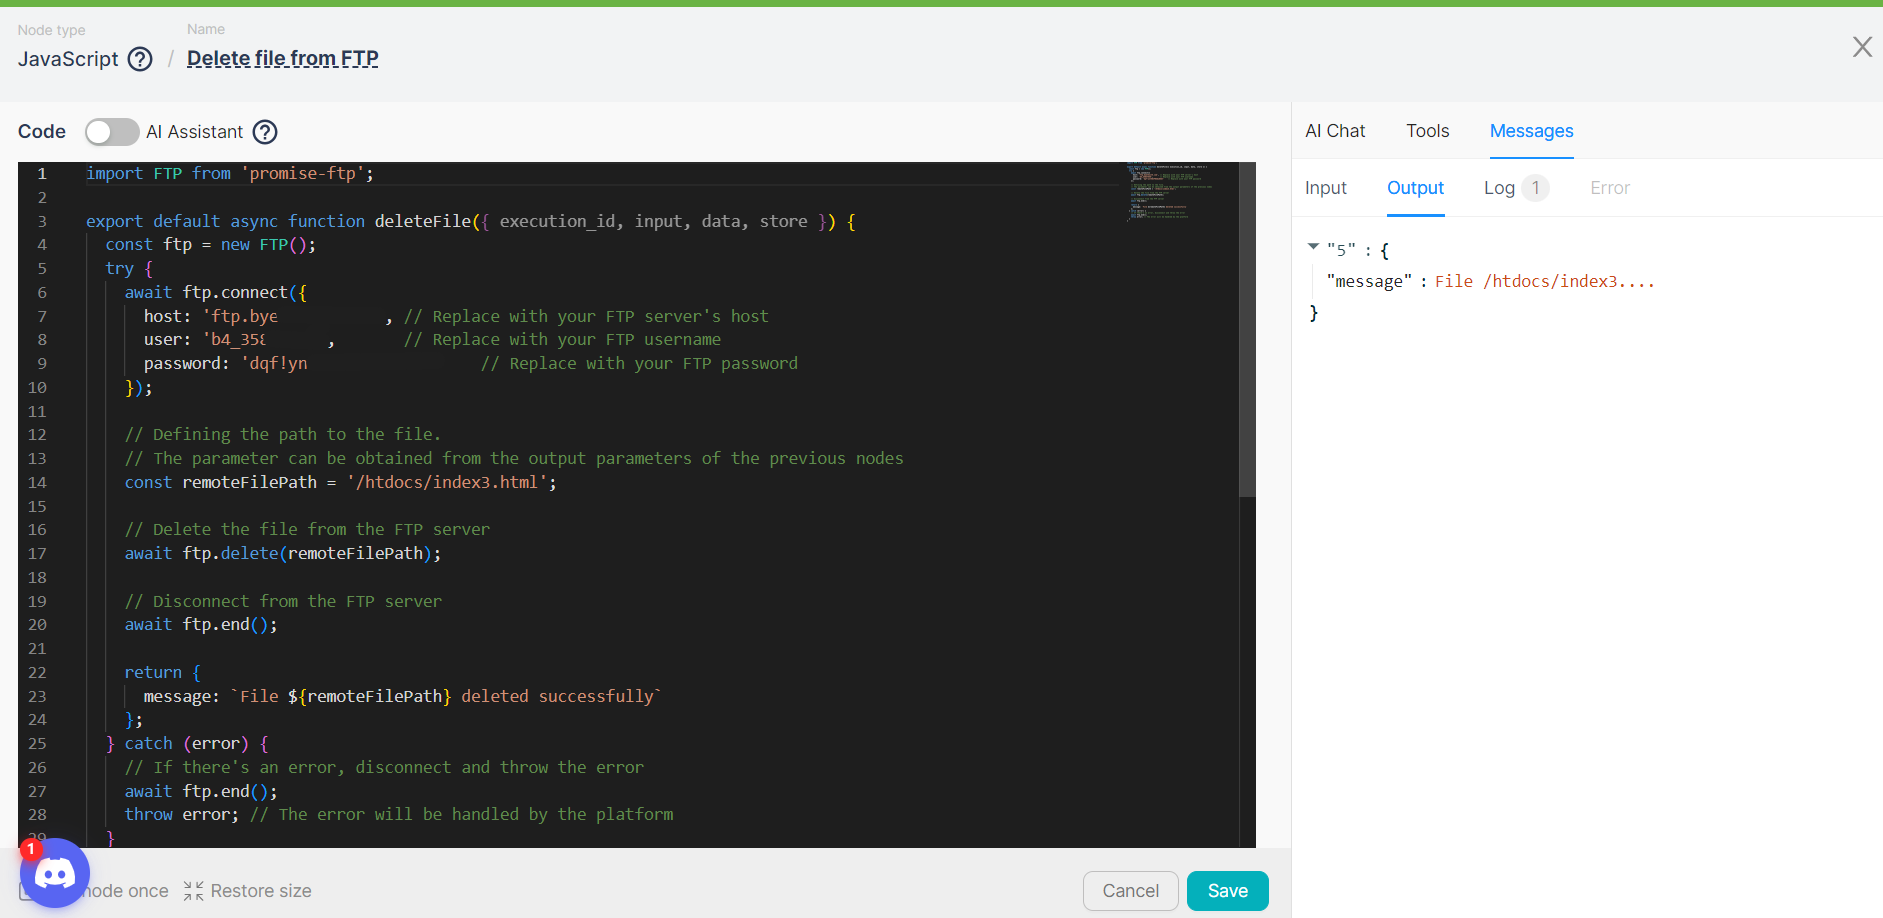1883x918 pixels.
Task: Click the Cancel button
Action: coord(1130,891)
